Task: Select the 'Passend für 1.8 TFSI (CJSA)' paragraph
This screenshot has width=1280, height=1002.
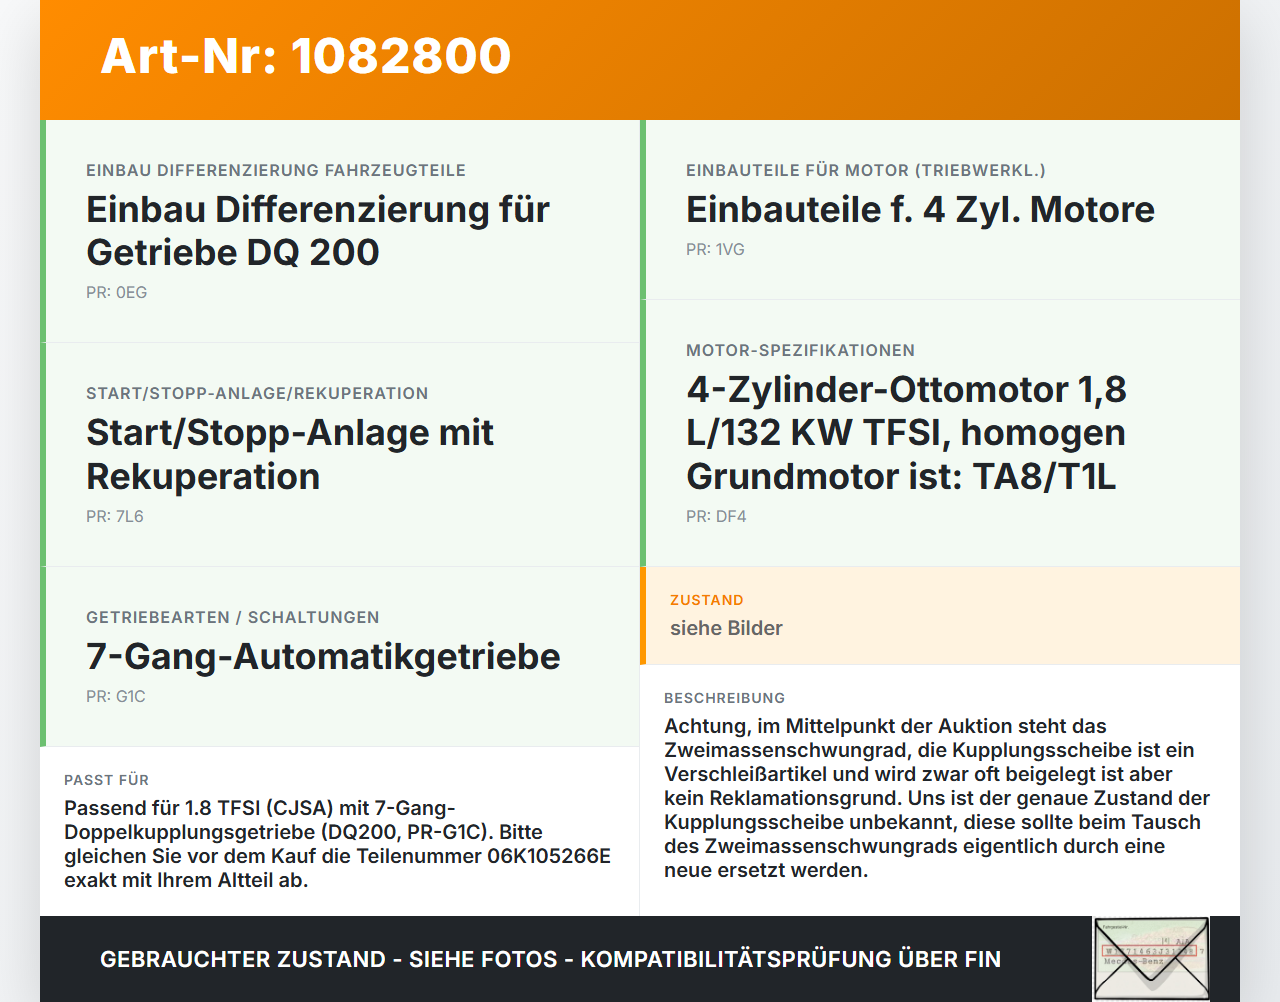Action: pyautogui.click(x=338, y=845)
